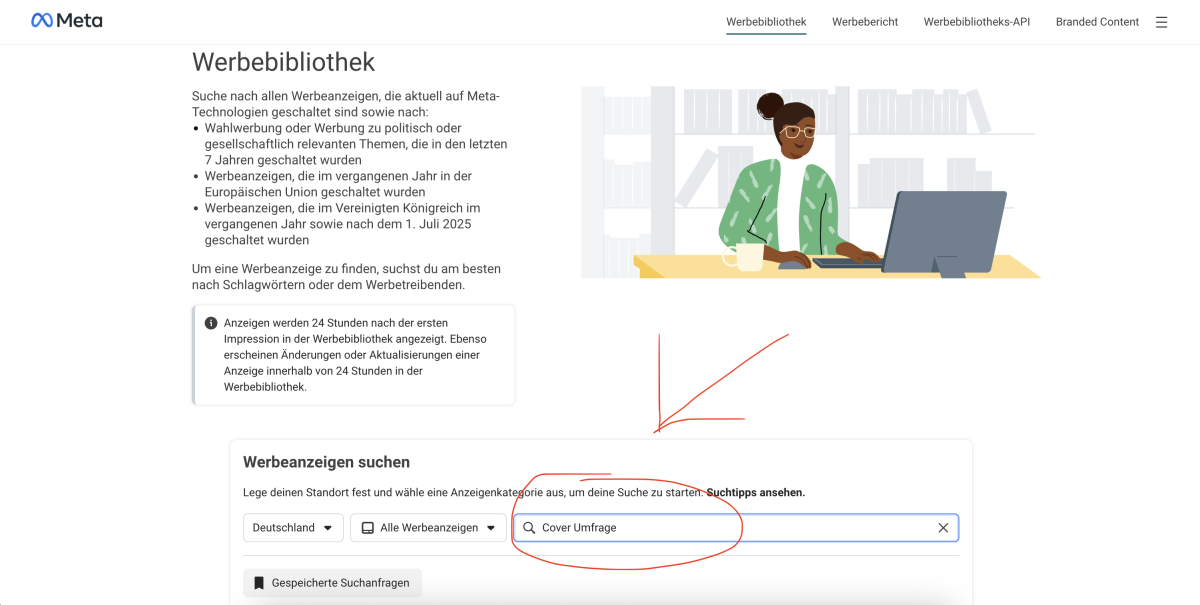Switch to the Werbebibliothek tab

click(766, 22)
